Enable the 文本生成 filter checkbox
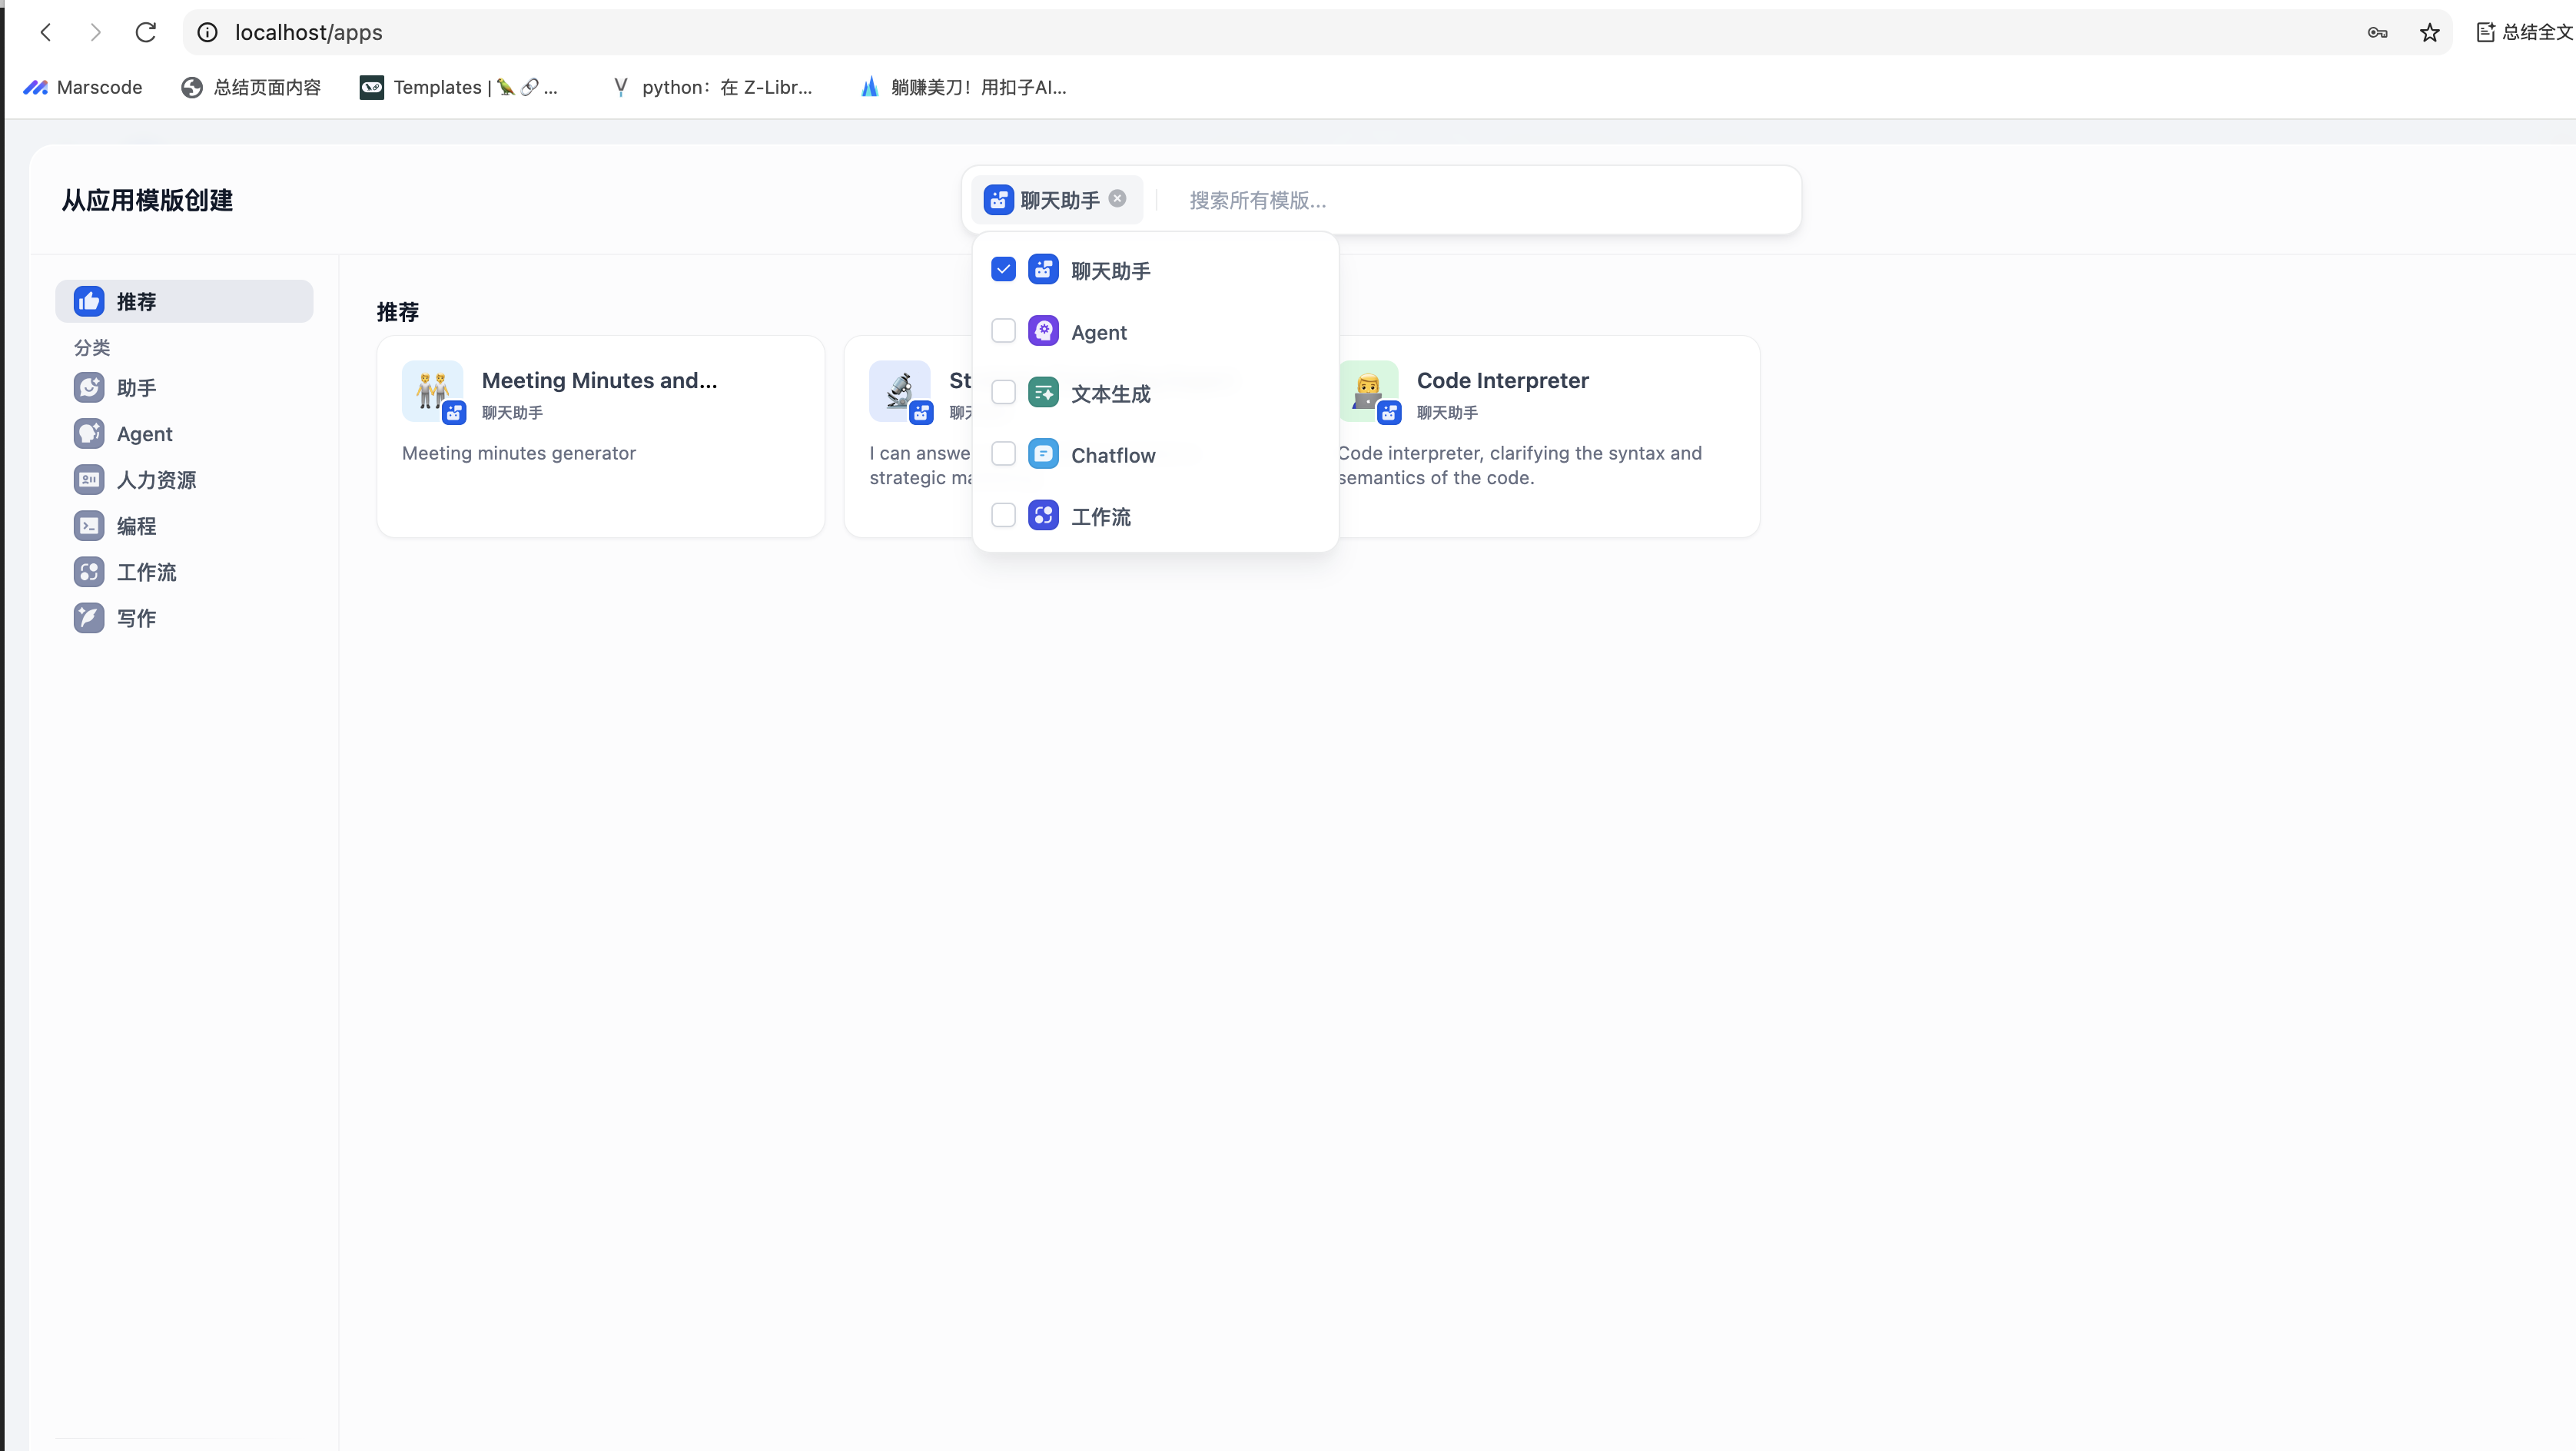Screen dimensions: 2576x1451 1003,393
